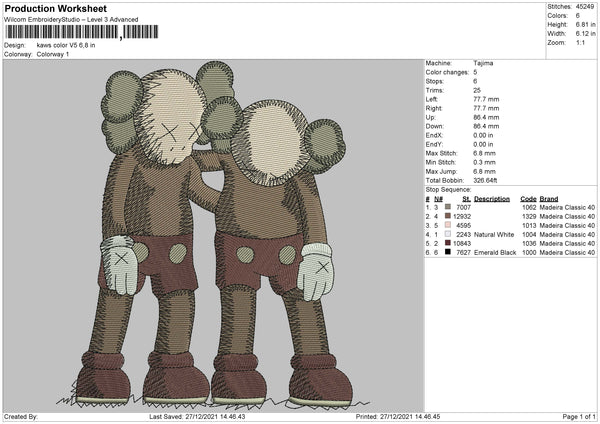
Task: Select thread code 1013
Action: coord(529,226)
